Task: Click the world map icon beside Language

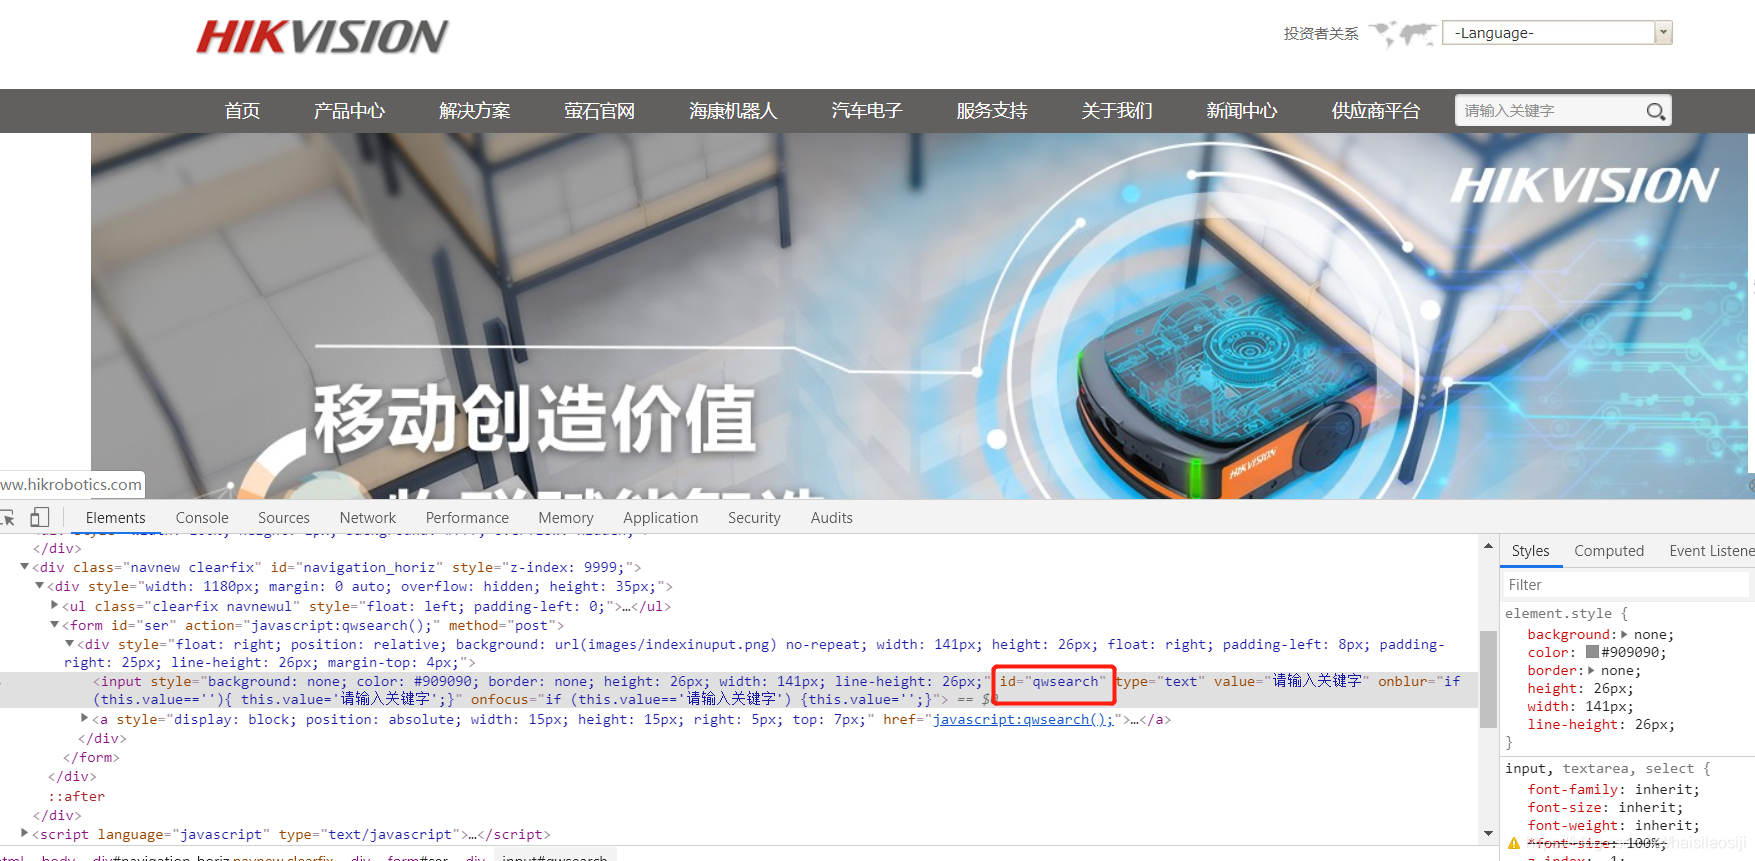Action: click(x=1402, y=33)
